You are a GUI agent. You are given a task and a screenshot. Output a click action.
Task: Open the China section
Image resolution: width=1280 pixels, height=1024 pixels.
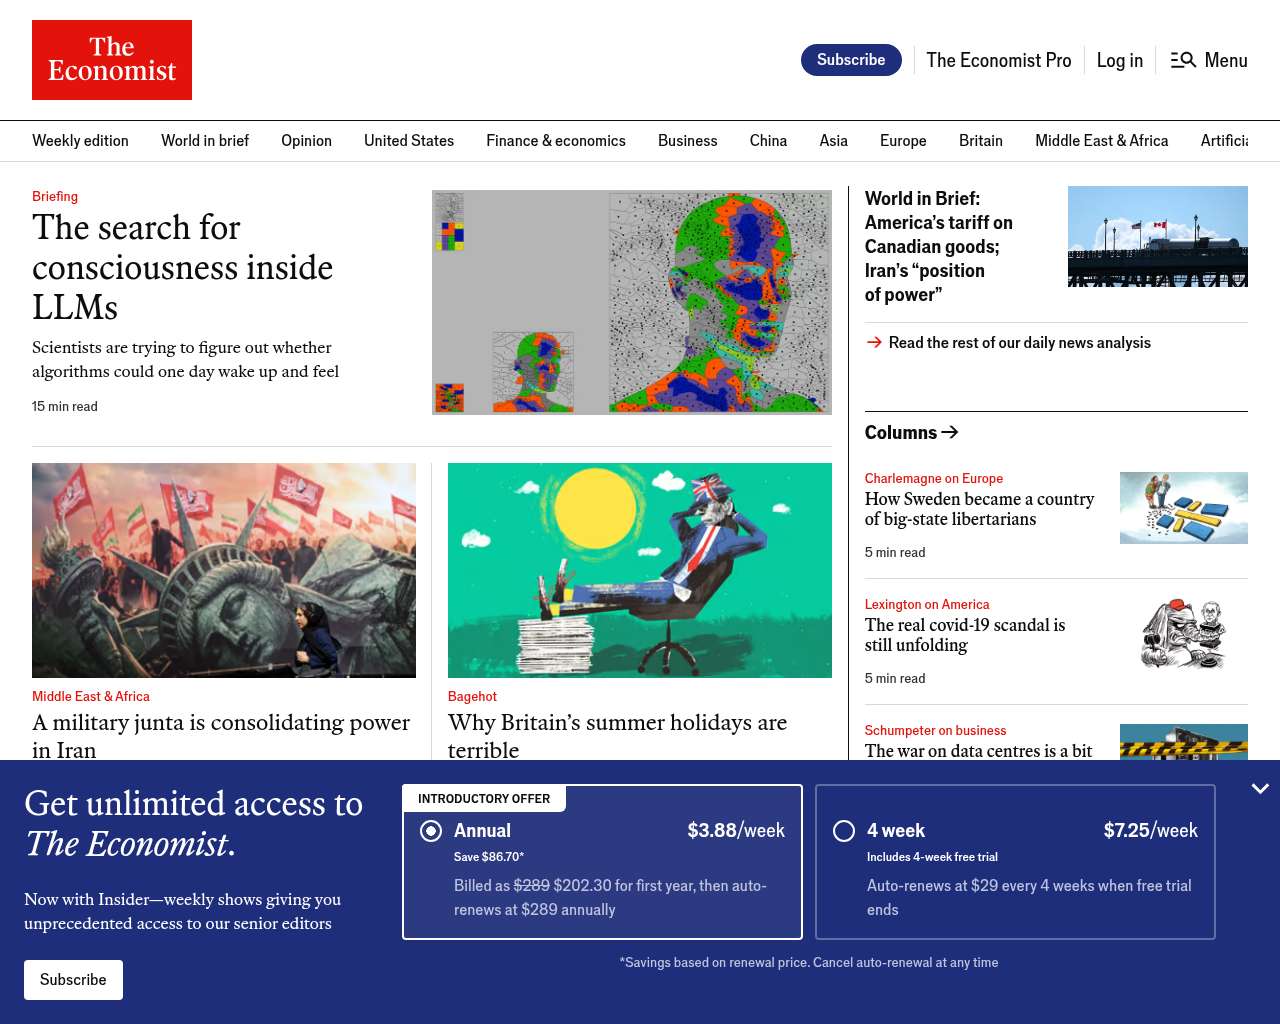click(x=768, y=141)
